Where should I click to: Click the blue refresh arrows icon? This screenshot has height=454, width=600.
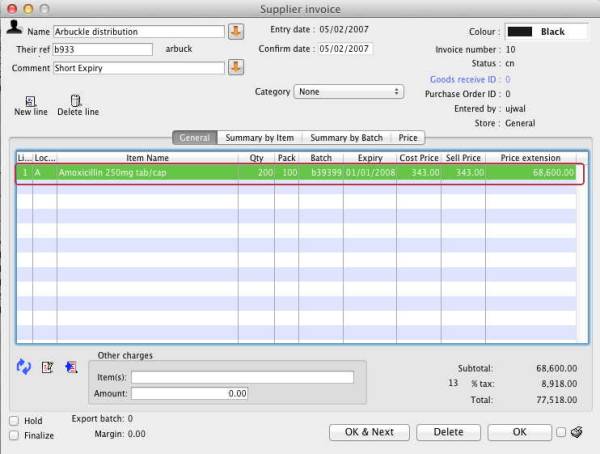coord(25,367)
